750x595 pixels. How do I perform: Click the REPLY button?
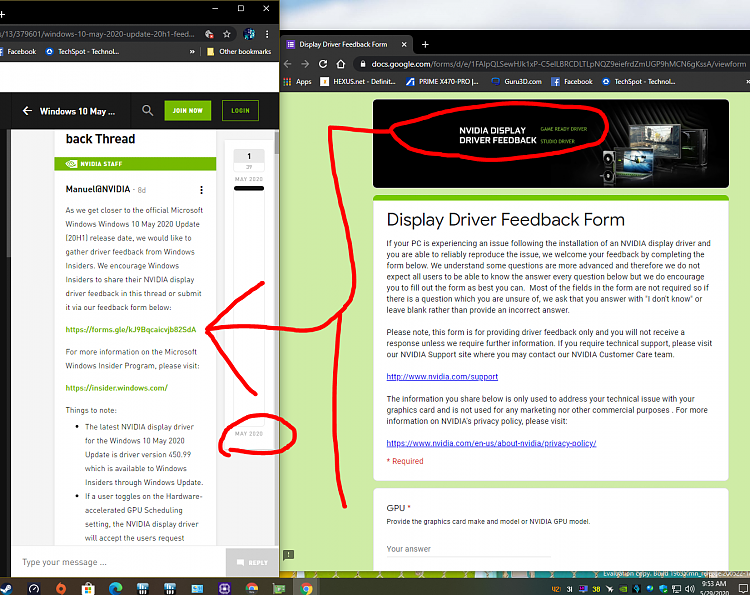(252, 562)
